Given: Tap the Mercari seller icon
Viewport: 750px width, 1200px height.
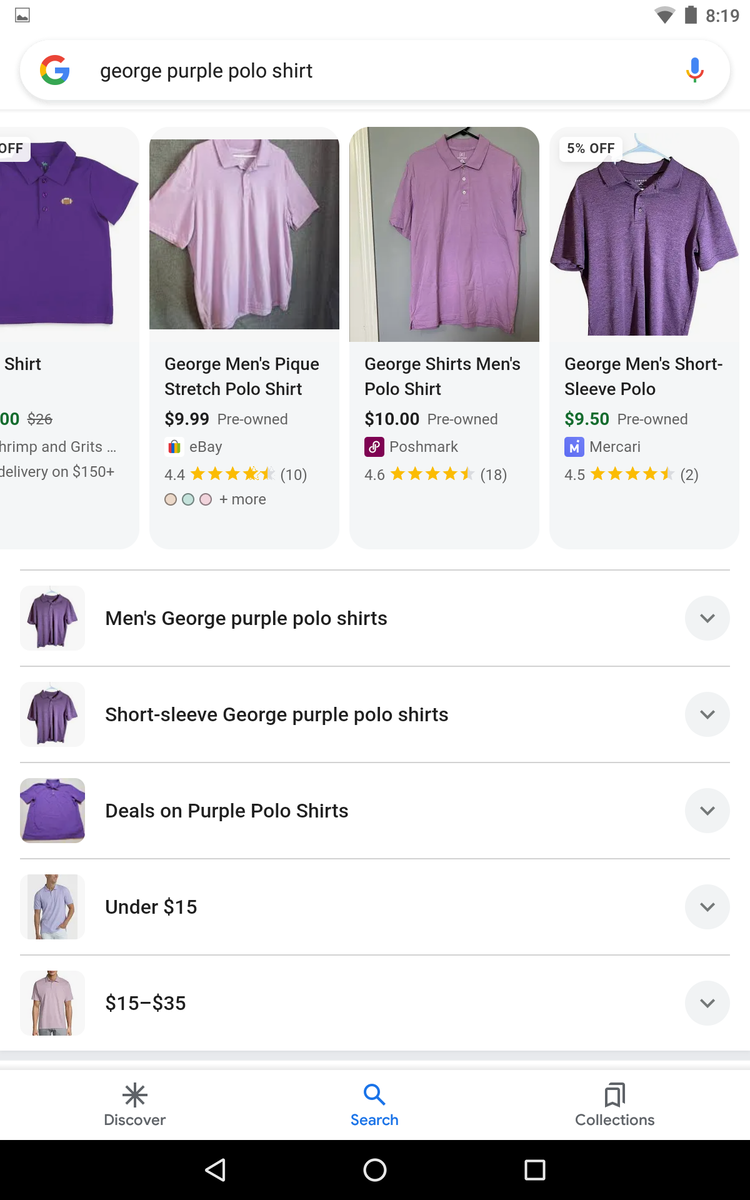Looking at the screenshot, I should 574,447.
